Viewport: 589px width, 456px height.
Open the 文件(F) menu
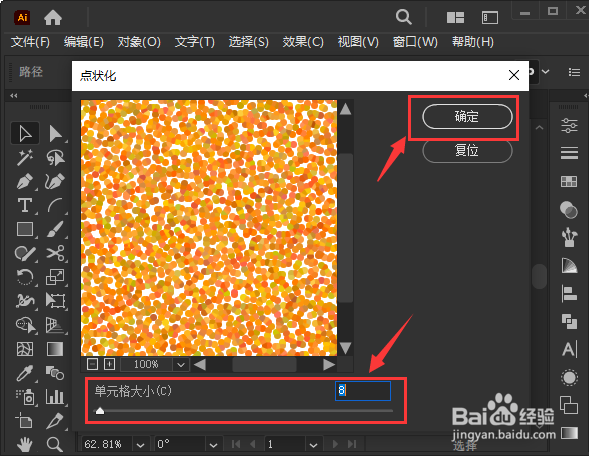tap(30, 42)
